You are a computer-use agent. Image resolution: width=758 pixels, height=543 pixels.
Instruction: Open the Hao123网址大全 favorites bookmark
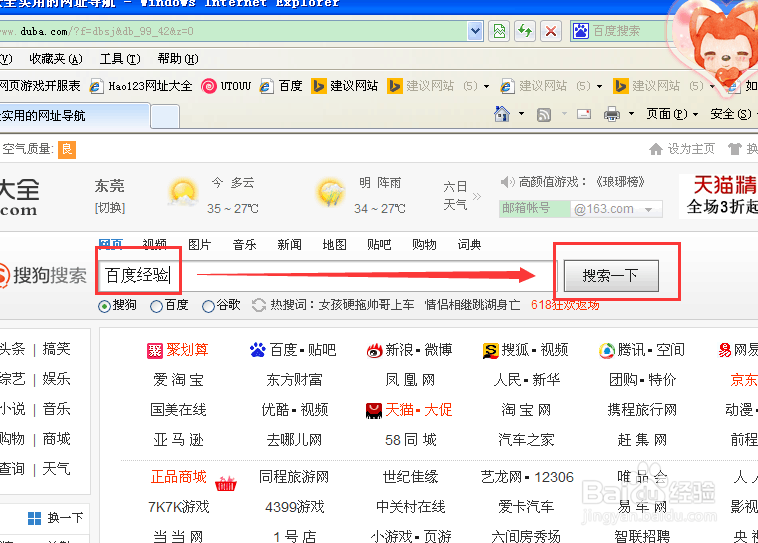pyautogui.click(x=141, y=86)
